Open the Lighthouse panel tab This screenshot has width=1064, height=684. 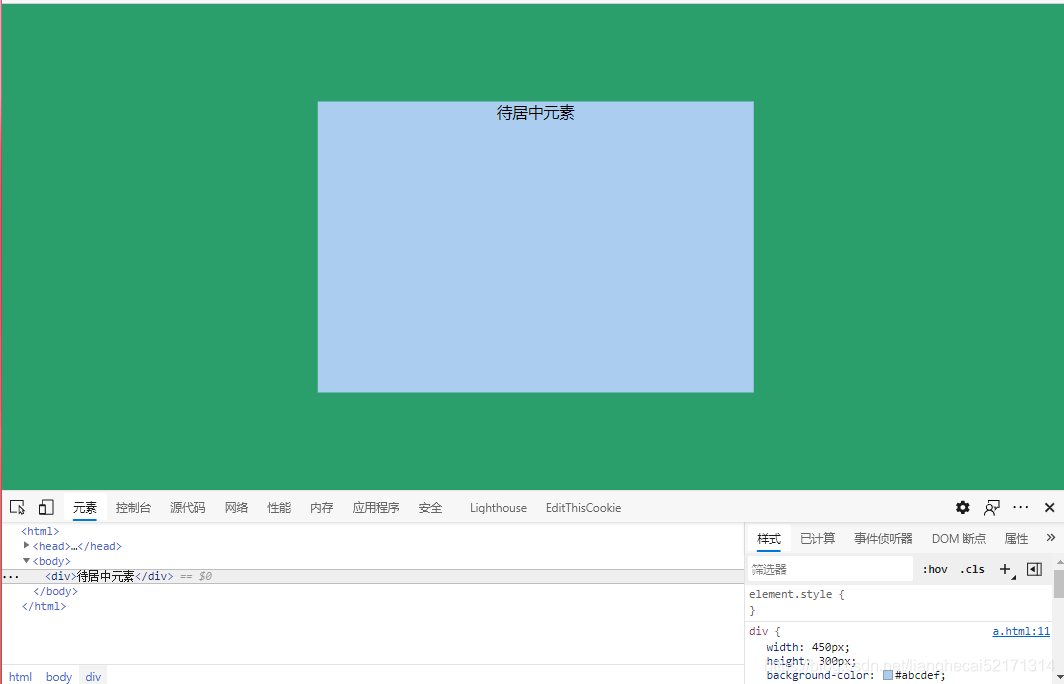[x=498, y=507]
